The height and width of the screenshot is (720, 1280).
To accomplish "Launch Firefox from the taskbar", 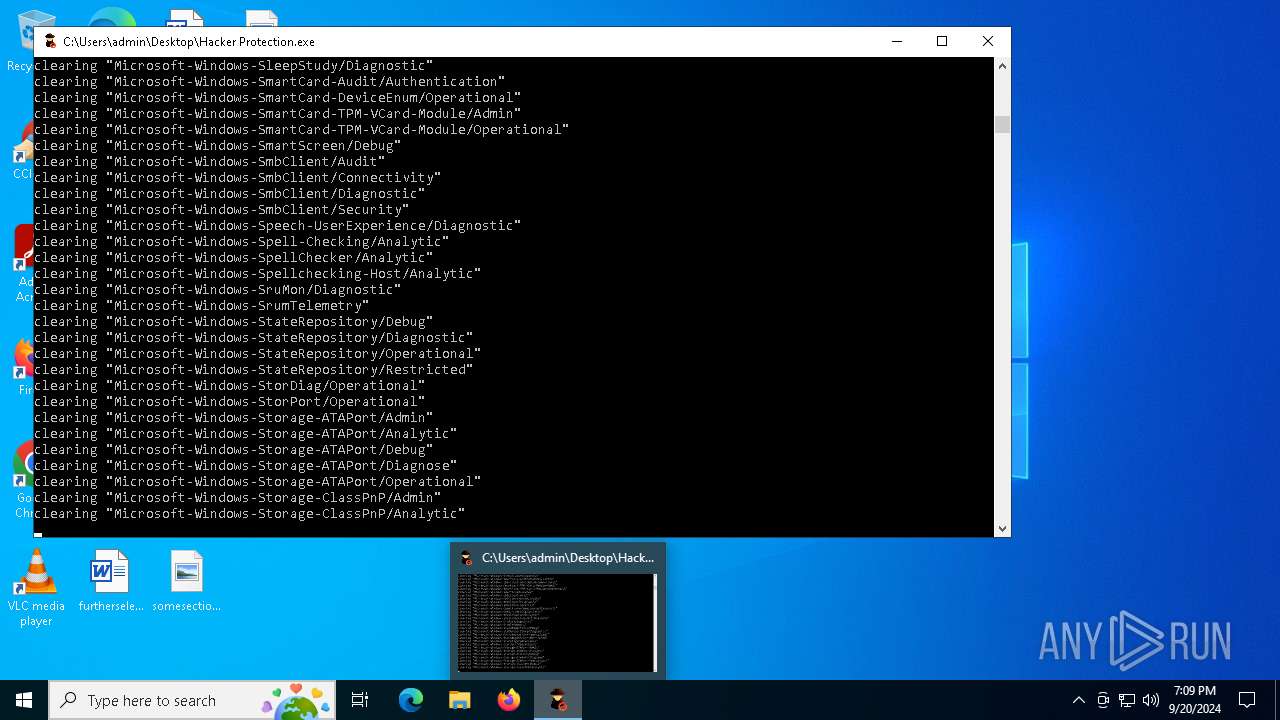I will click(509, 700).
